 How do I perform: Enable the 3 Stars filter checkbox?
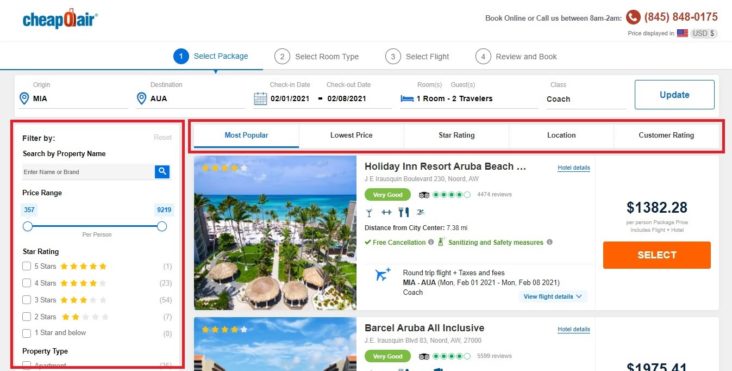coord(27,300)
